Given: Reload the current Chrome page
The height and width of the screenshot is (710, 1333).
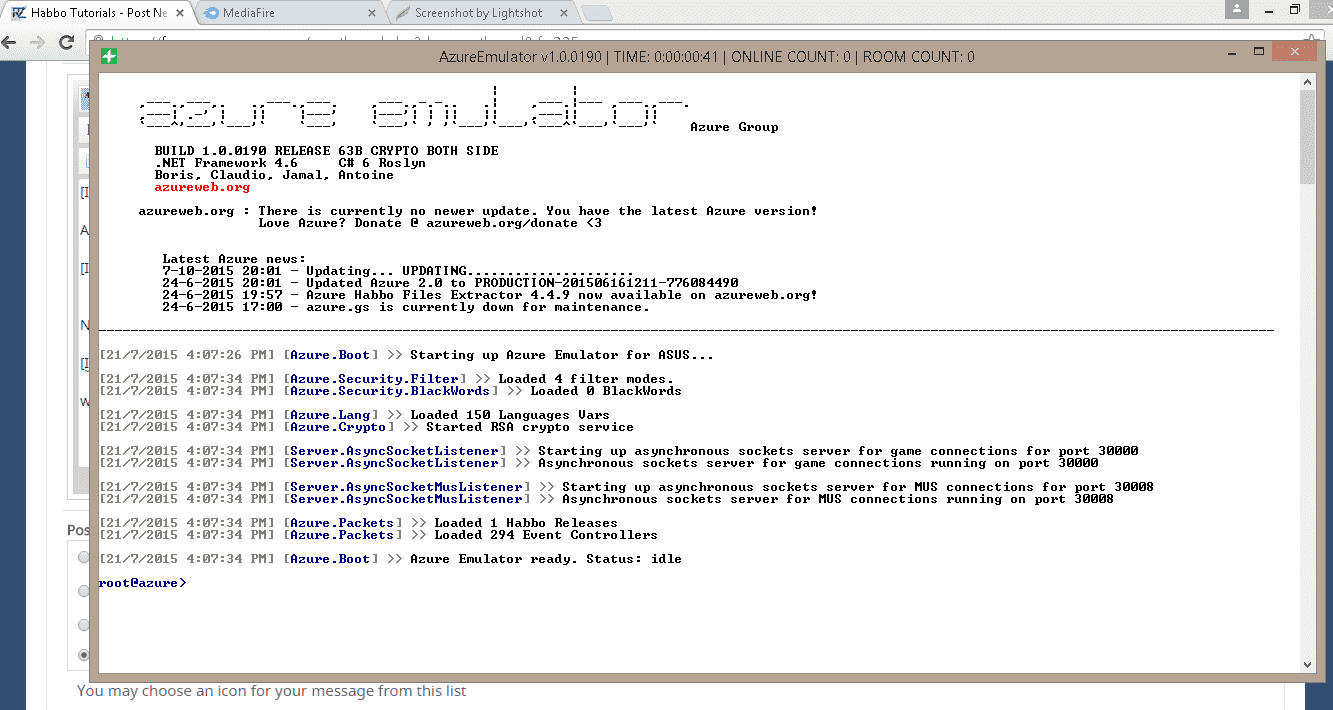Looking at the screenshot, I should click(66, 43).
